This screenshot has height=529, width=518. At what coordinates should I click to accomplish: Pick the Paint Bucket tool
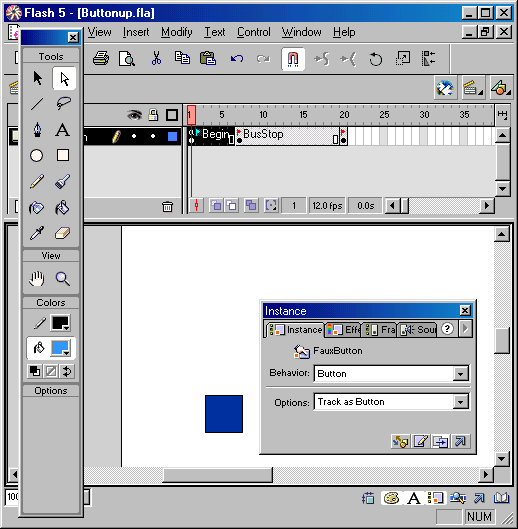coord(63,207)
